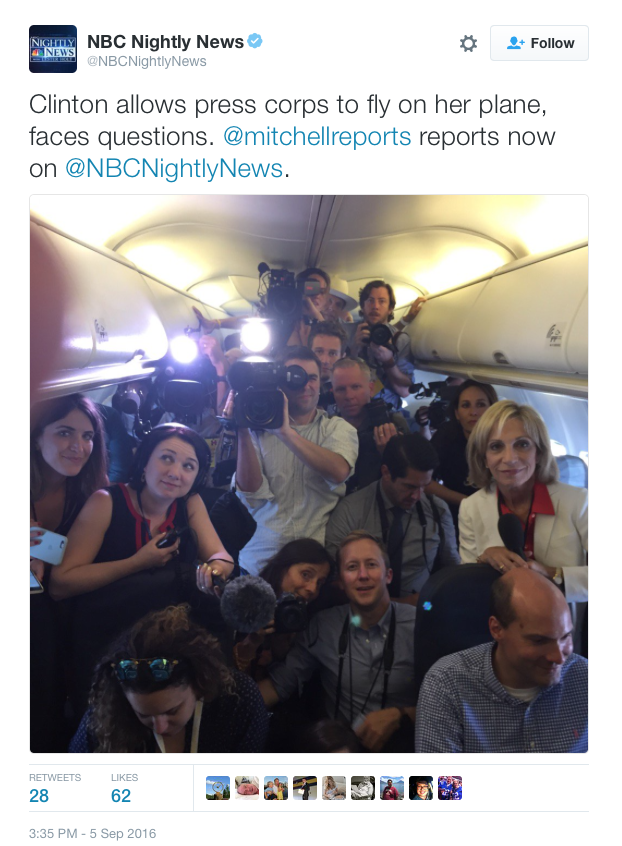The width and height of the screenshot is (622, 846).
Task: Enlarge the press corps airplane photo
Action: (309, 474)
